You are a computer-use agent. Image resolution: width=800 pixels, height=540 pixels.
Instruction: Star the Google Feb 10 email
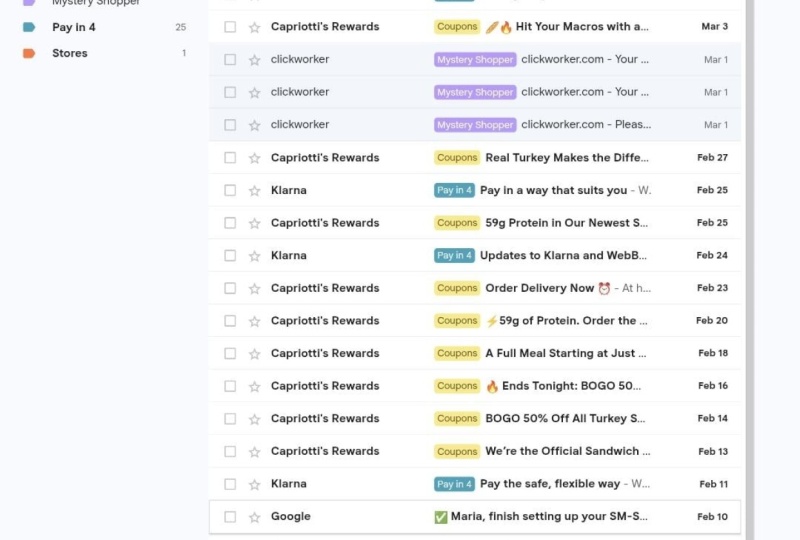(x=255, y=517)
